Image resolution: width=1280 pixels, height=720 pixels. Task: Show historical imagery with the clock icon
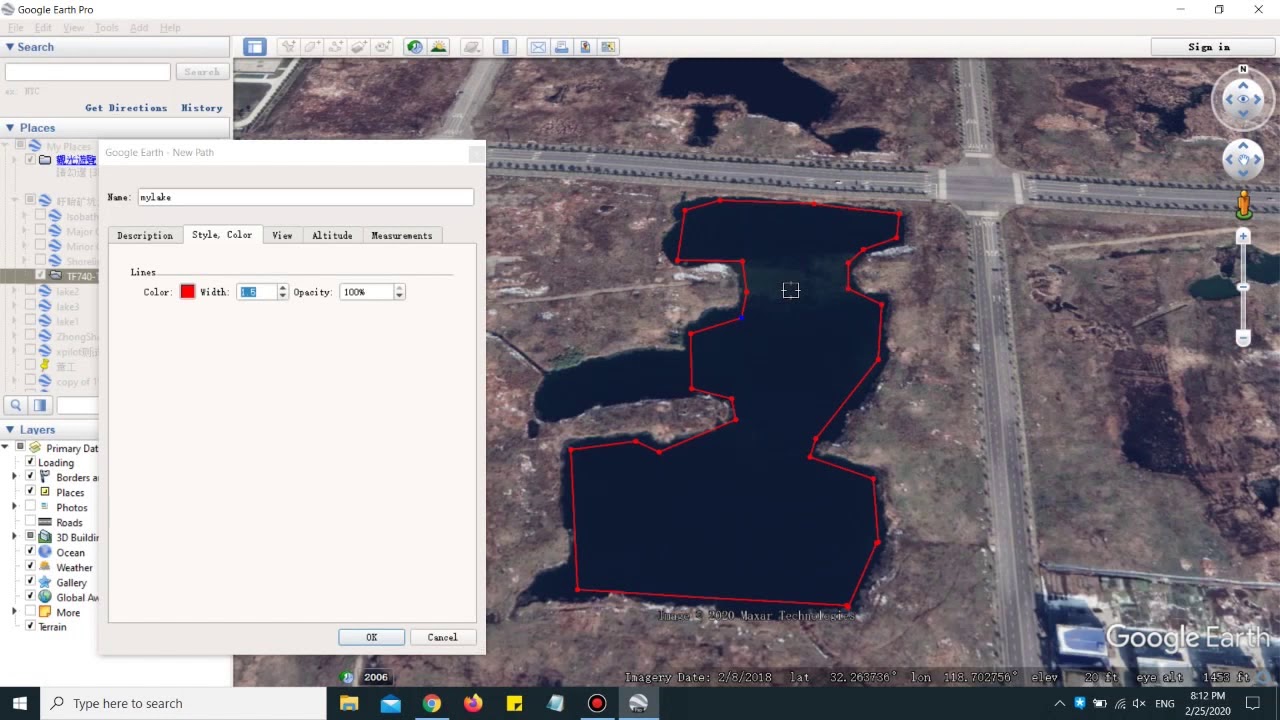(415, 47)
